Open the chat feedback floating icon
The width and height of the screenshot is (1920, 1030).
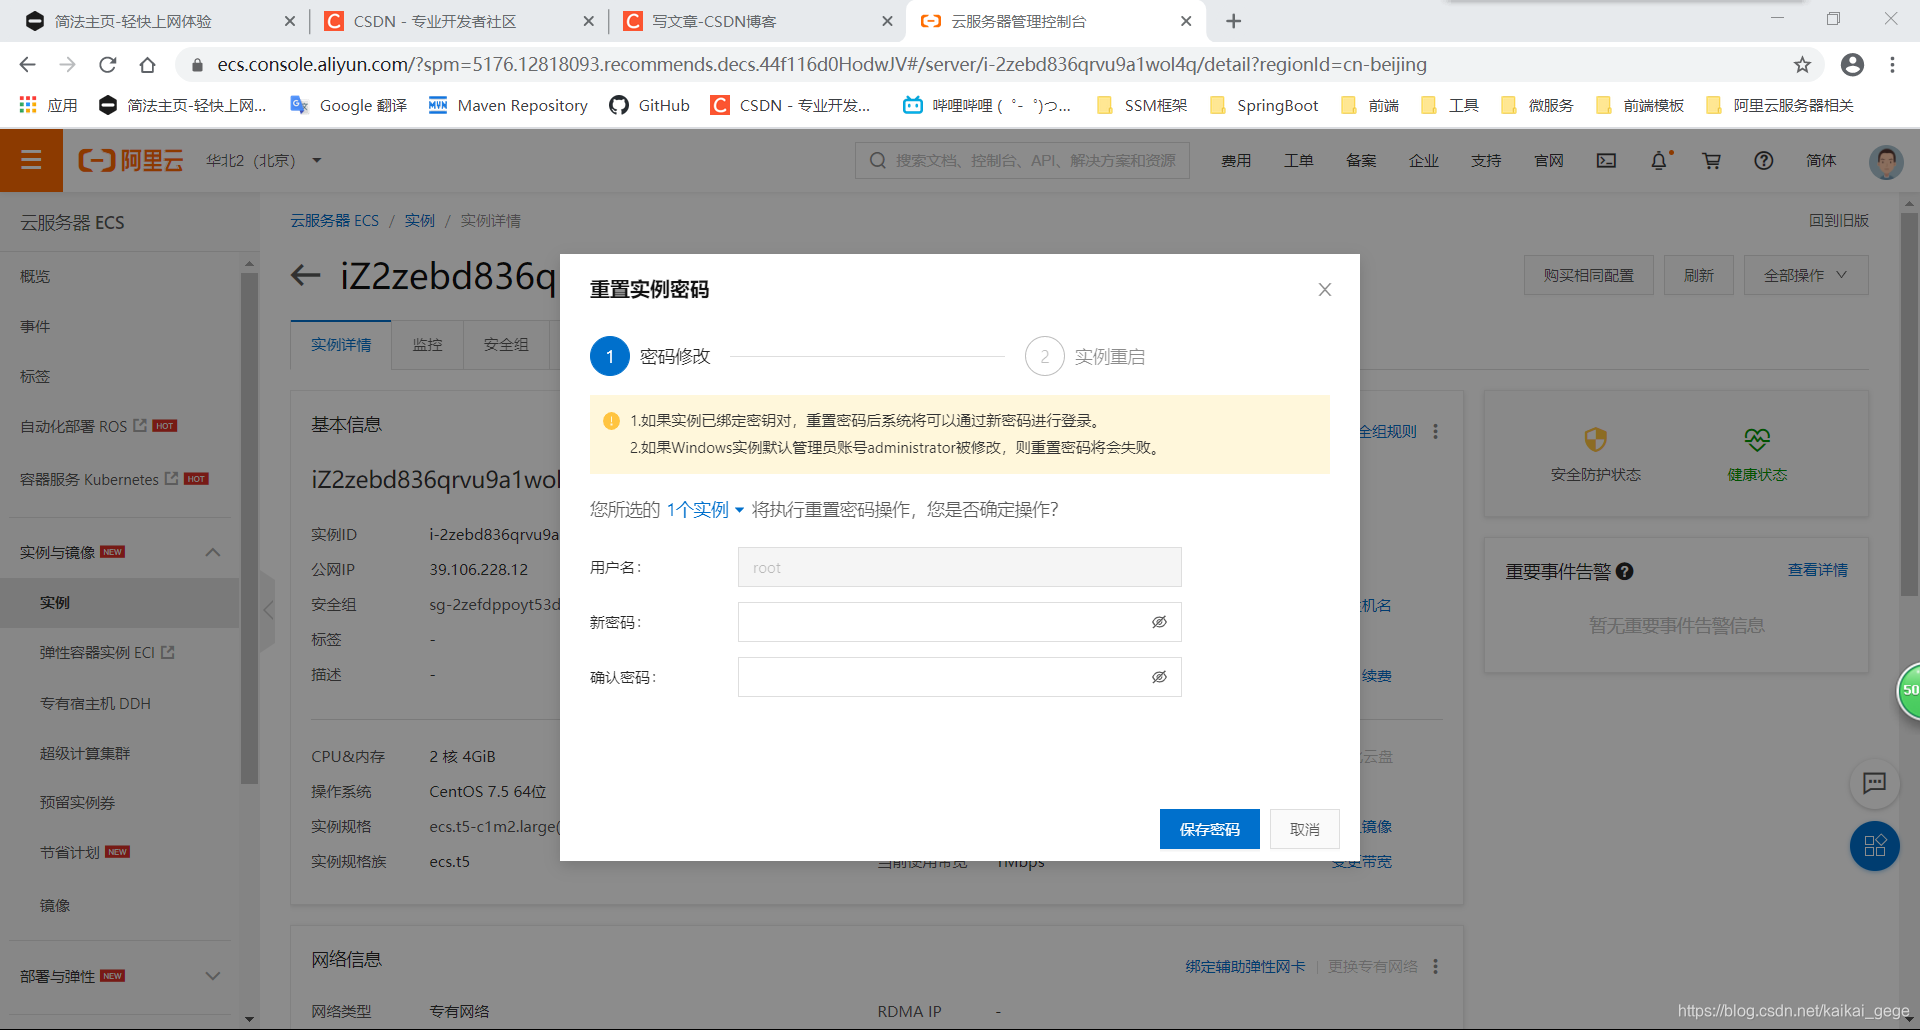coord(1874,783)
